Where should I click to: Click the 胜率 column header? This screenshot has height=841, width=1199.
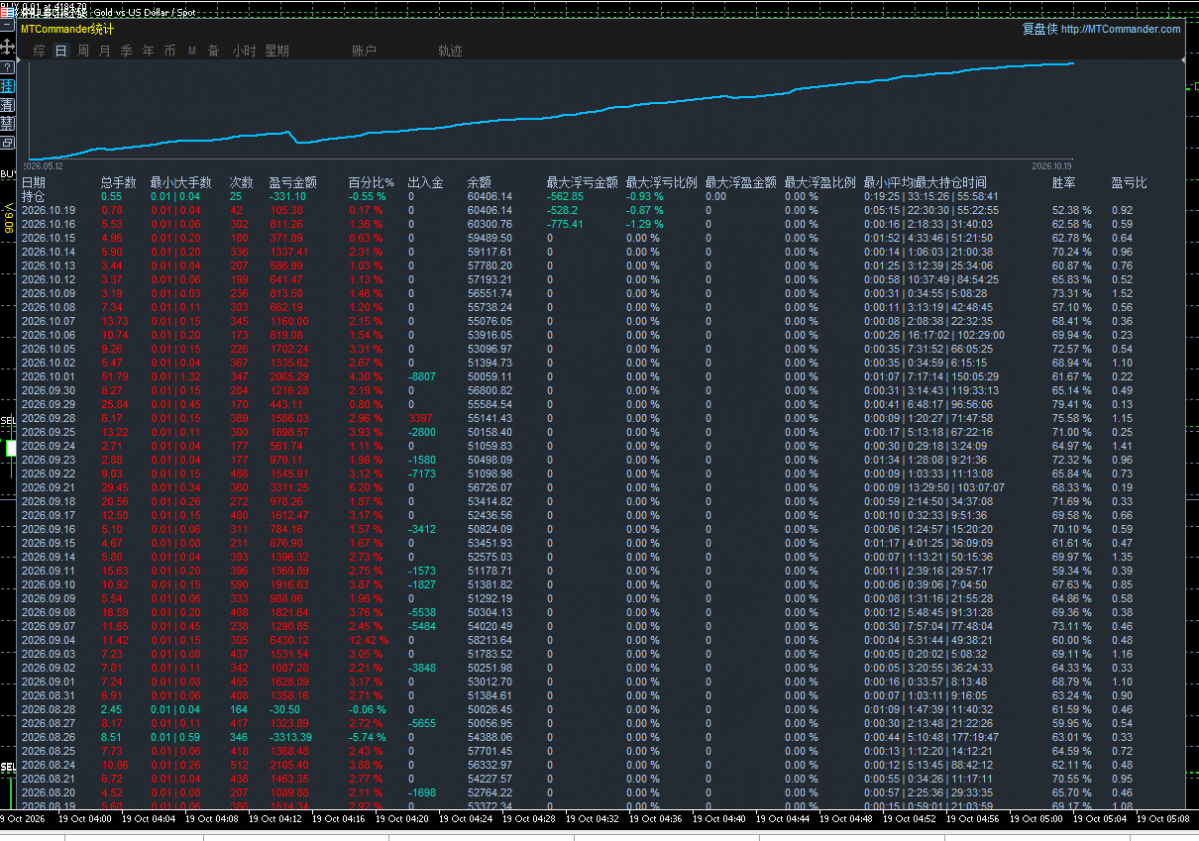pos(1064,182)
